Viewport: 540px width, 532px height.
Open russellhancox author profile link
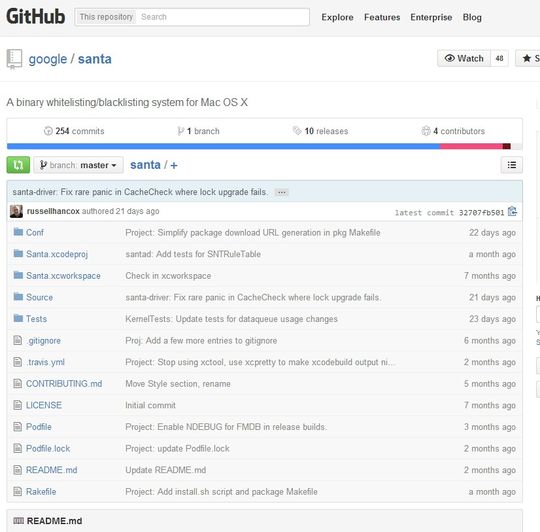53,211
